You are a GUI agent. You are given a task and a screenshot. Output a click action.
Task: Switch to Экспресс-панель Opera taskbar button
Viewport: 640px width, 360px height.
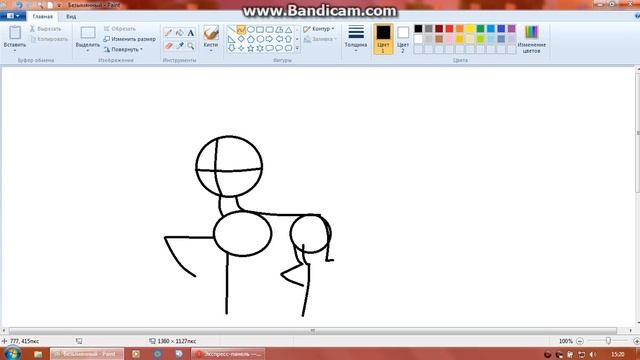click(x=228, y=354)
